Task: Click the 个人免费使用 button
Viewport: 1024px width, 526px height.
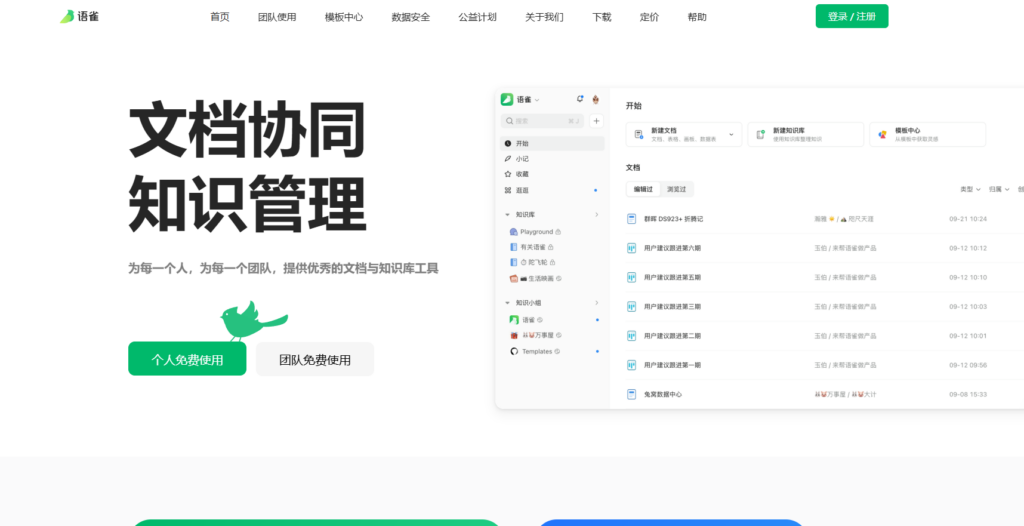Action: (x=187, y=359)
